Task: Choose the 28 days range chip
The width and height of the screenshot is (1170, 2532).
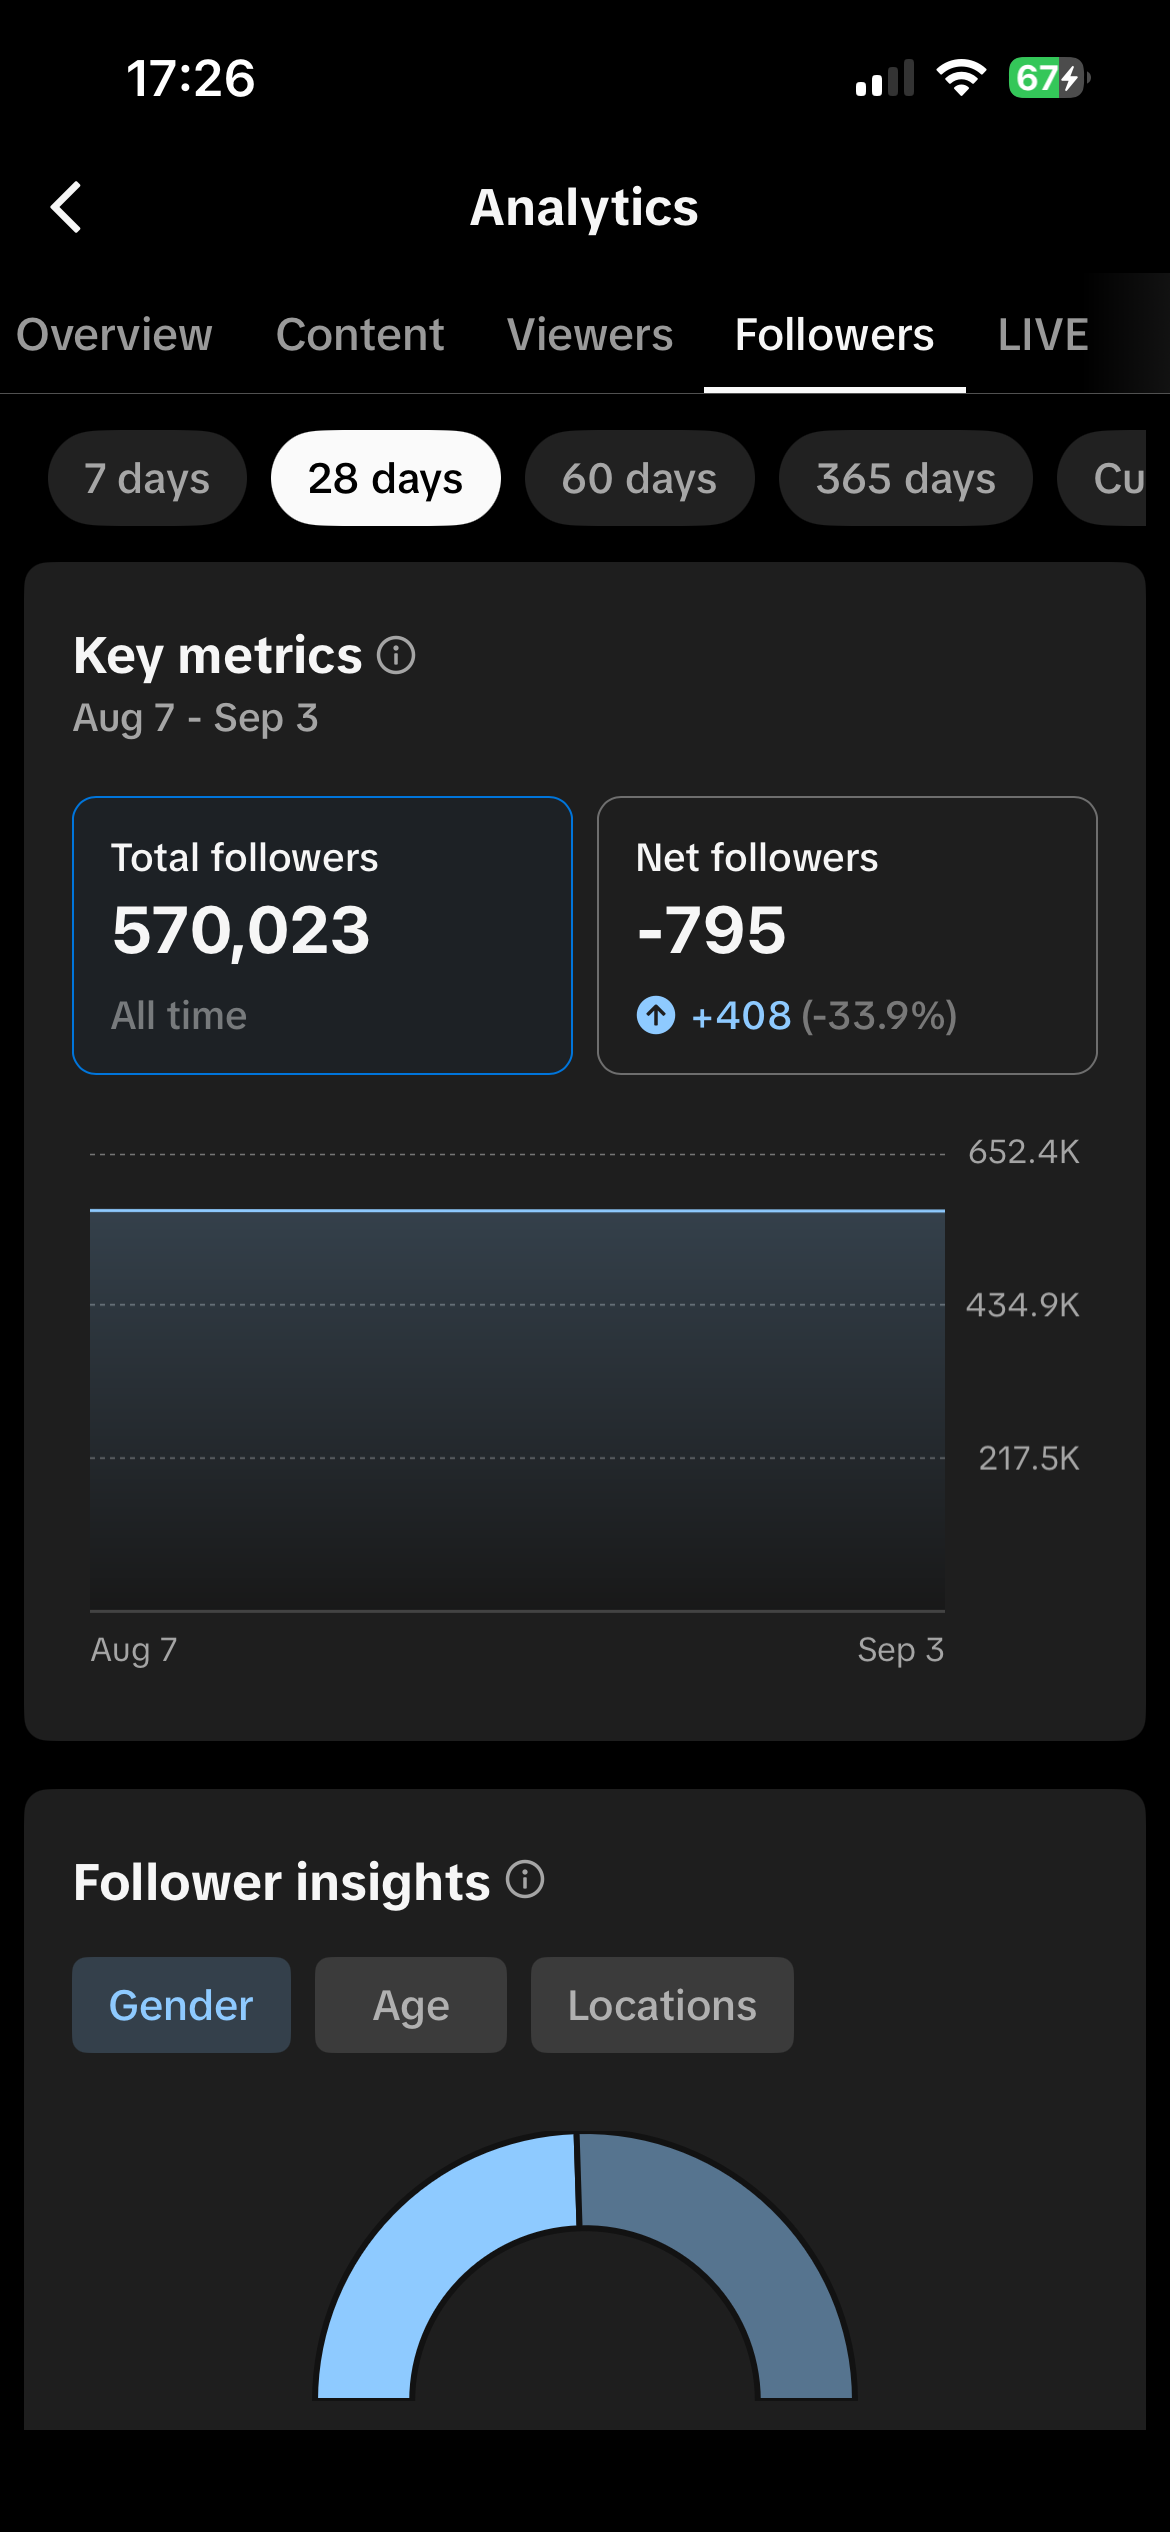Action: click(x=386, y=478)
